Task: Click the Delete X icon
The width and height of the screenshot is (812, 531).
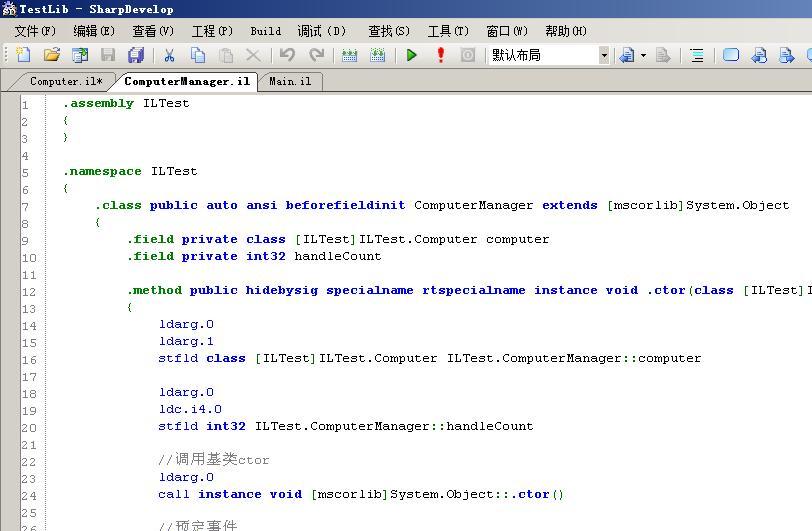Action: pos(253,54)
